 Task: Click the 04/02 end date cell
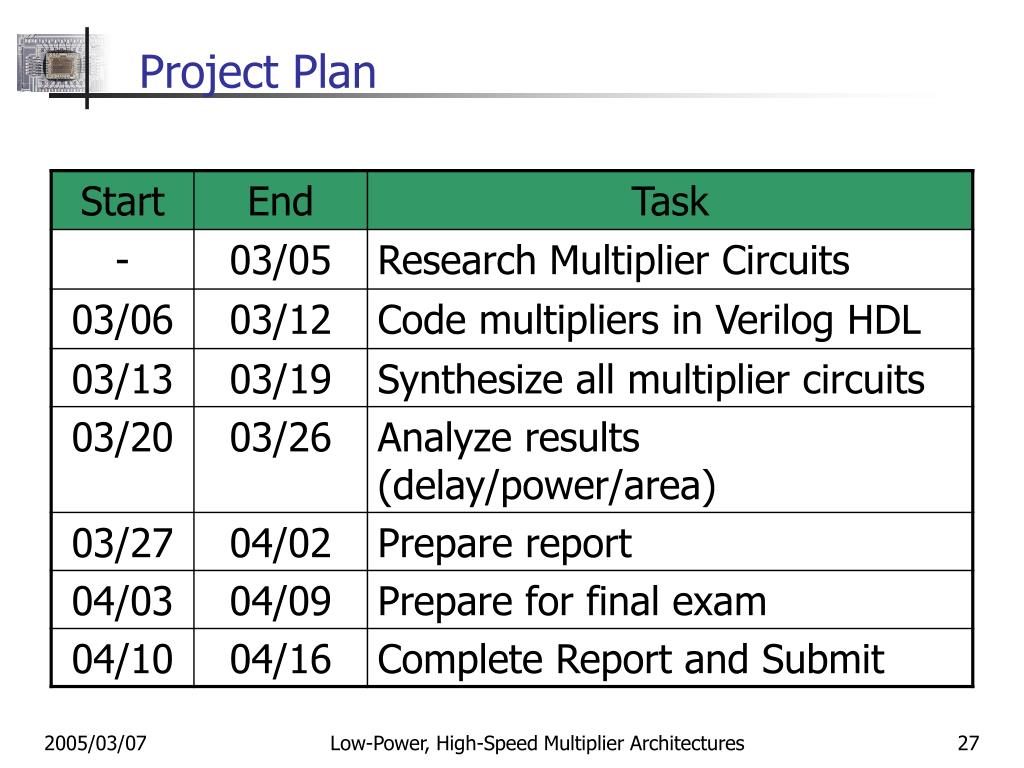(x=280, y=542)
